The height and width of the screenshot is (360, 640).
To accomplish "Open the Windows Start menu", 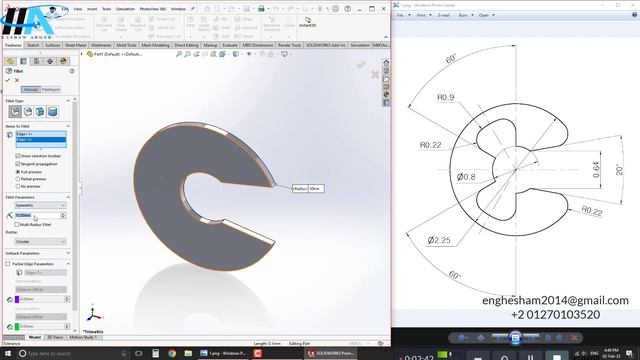I will click(x=8, y=353).
